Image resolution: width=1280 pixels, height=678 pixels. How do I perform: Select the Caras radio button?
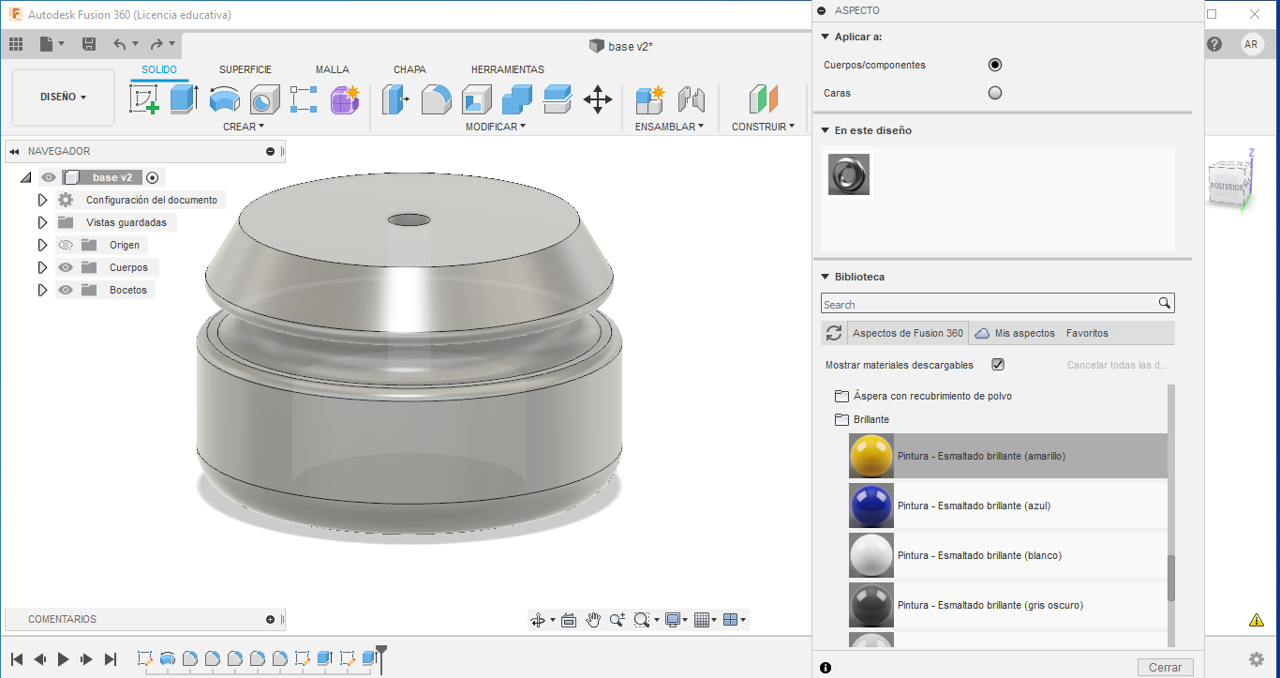995,93
